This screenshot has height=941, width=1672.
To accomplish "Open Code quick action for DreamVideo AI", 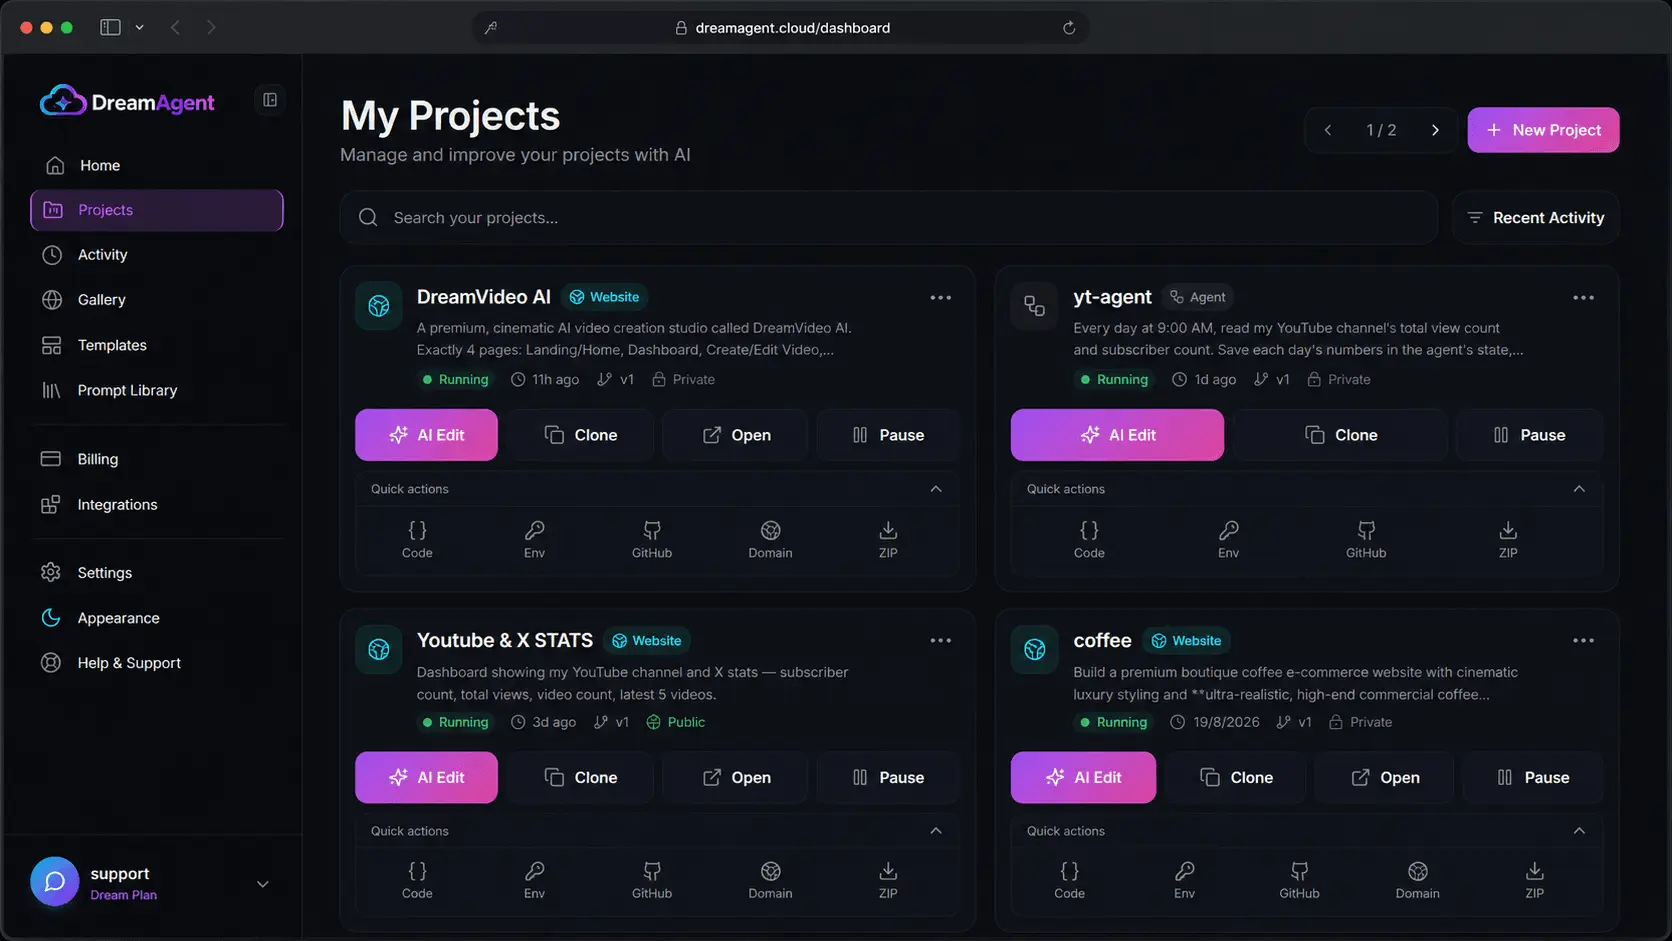I will point(417,539).
